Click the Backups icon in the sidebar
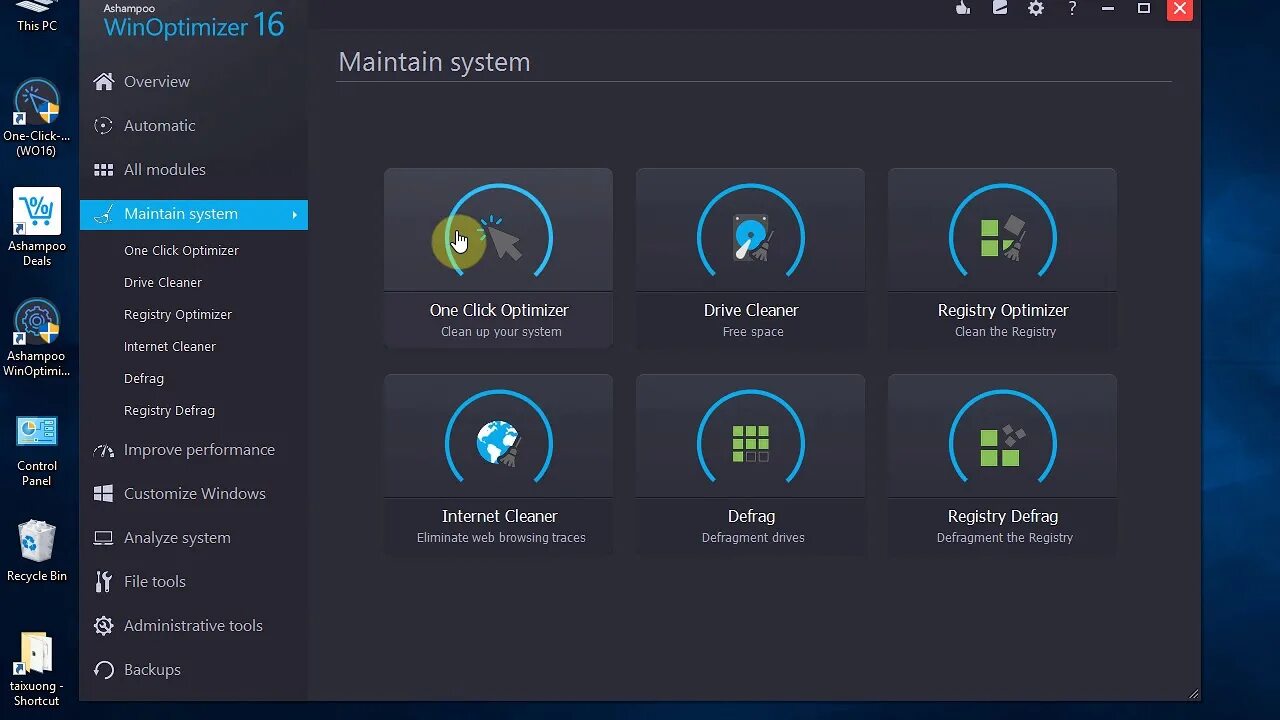The image size is (1280, 720). point(103,670)
